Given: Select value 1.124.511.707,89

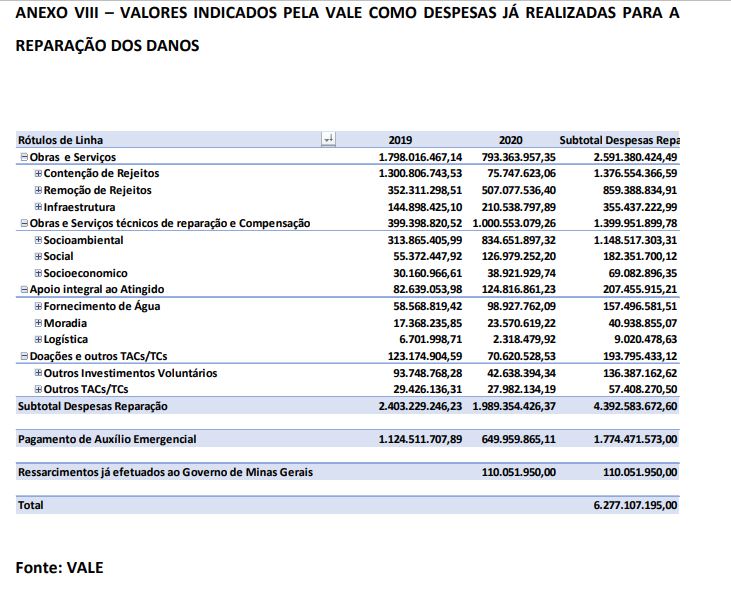Looking at the screenshot, I should (x=420, y=439).
